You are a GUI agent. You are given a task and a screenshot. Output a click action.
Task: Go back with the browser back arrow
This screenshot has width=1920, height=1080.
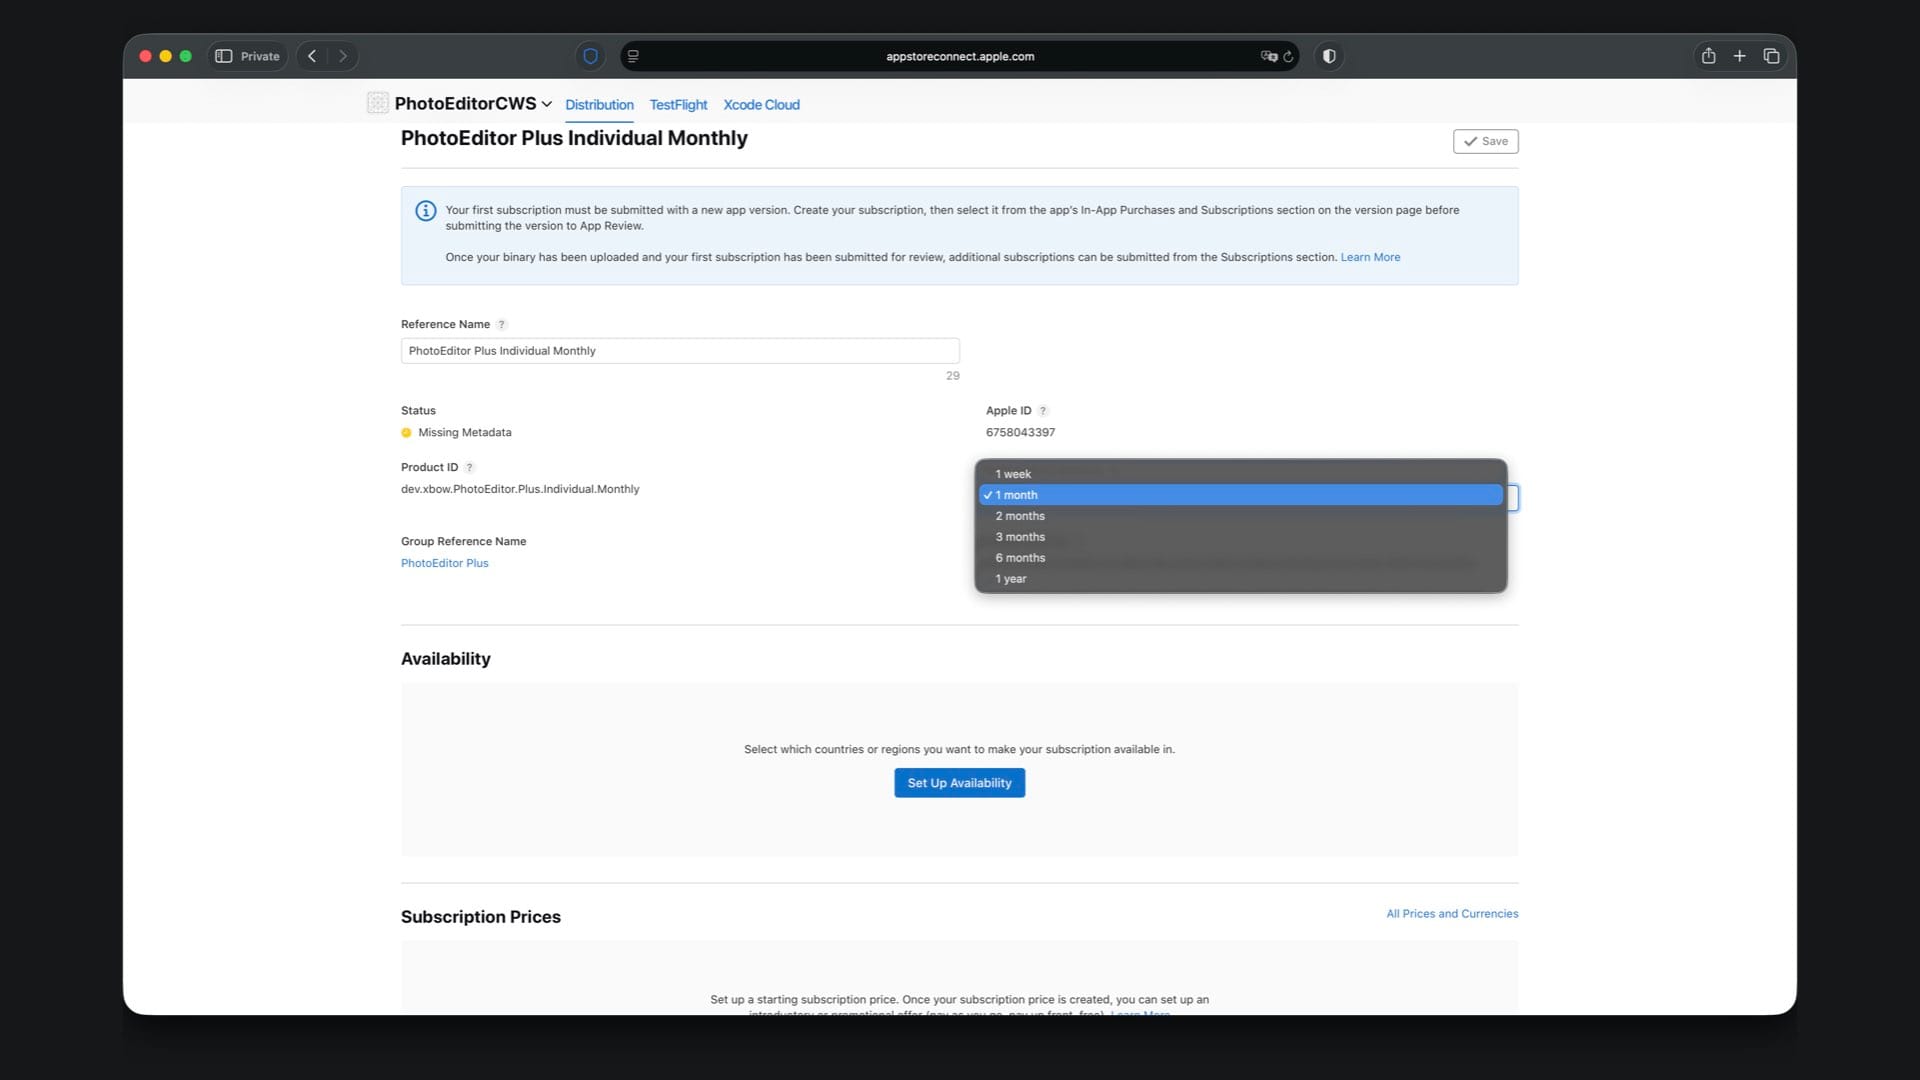tap(312, 56)
